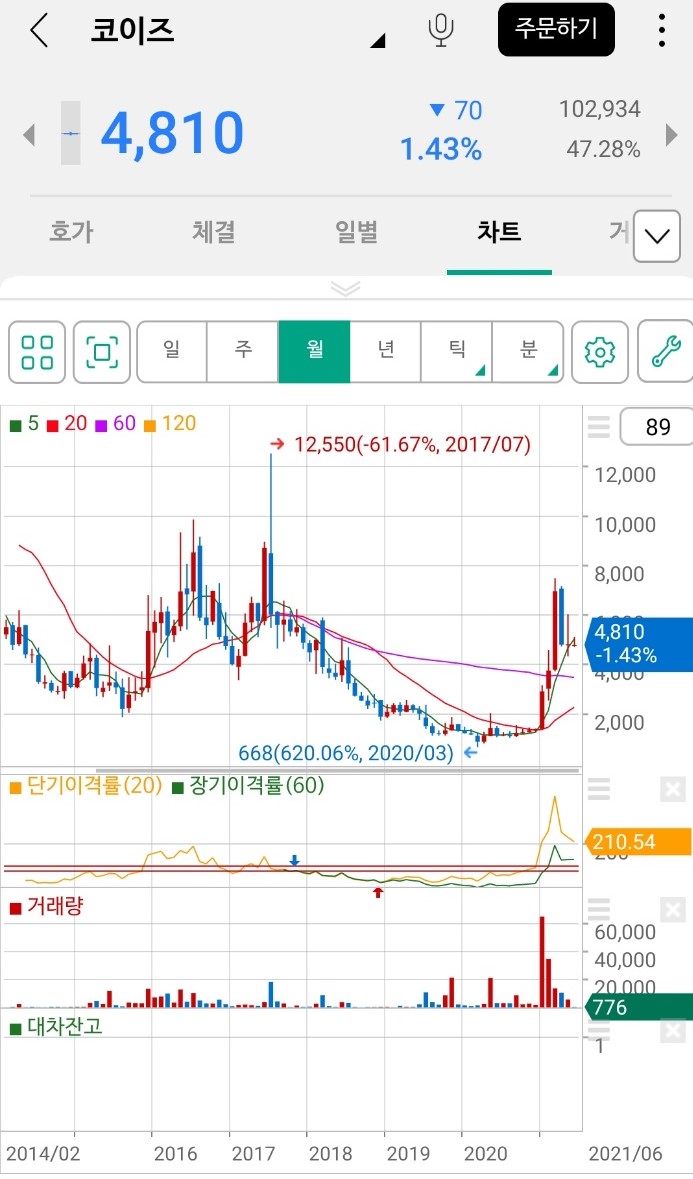The width and height of the screenshot is (693, 1179).
Task: Switch to the 체결 tab
Action: pyautogui.click(x=214, y=232)
